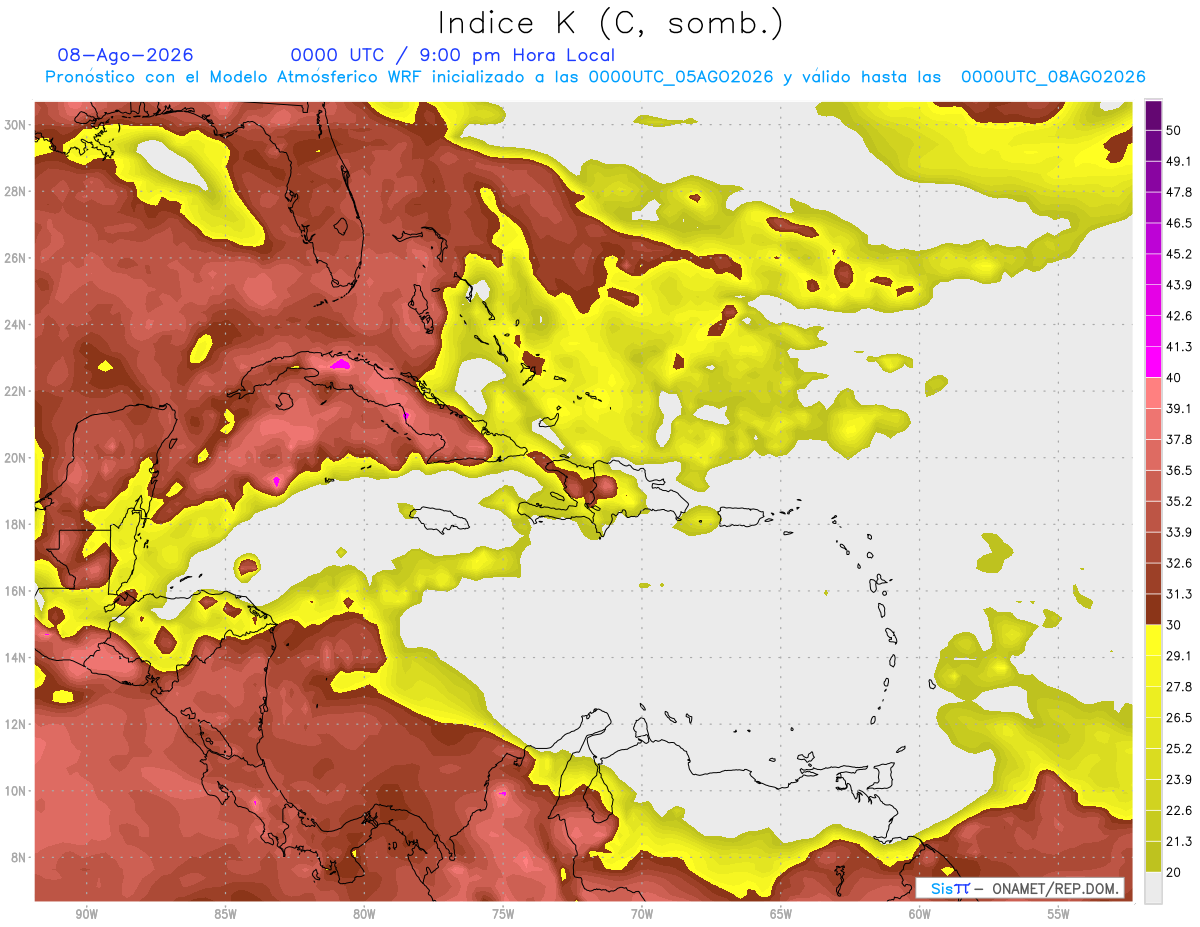The image size is (1200, 927).
Task: Select the '12N' latitude label
Action: (x=16, y=724)
